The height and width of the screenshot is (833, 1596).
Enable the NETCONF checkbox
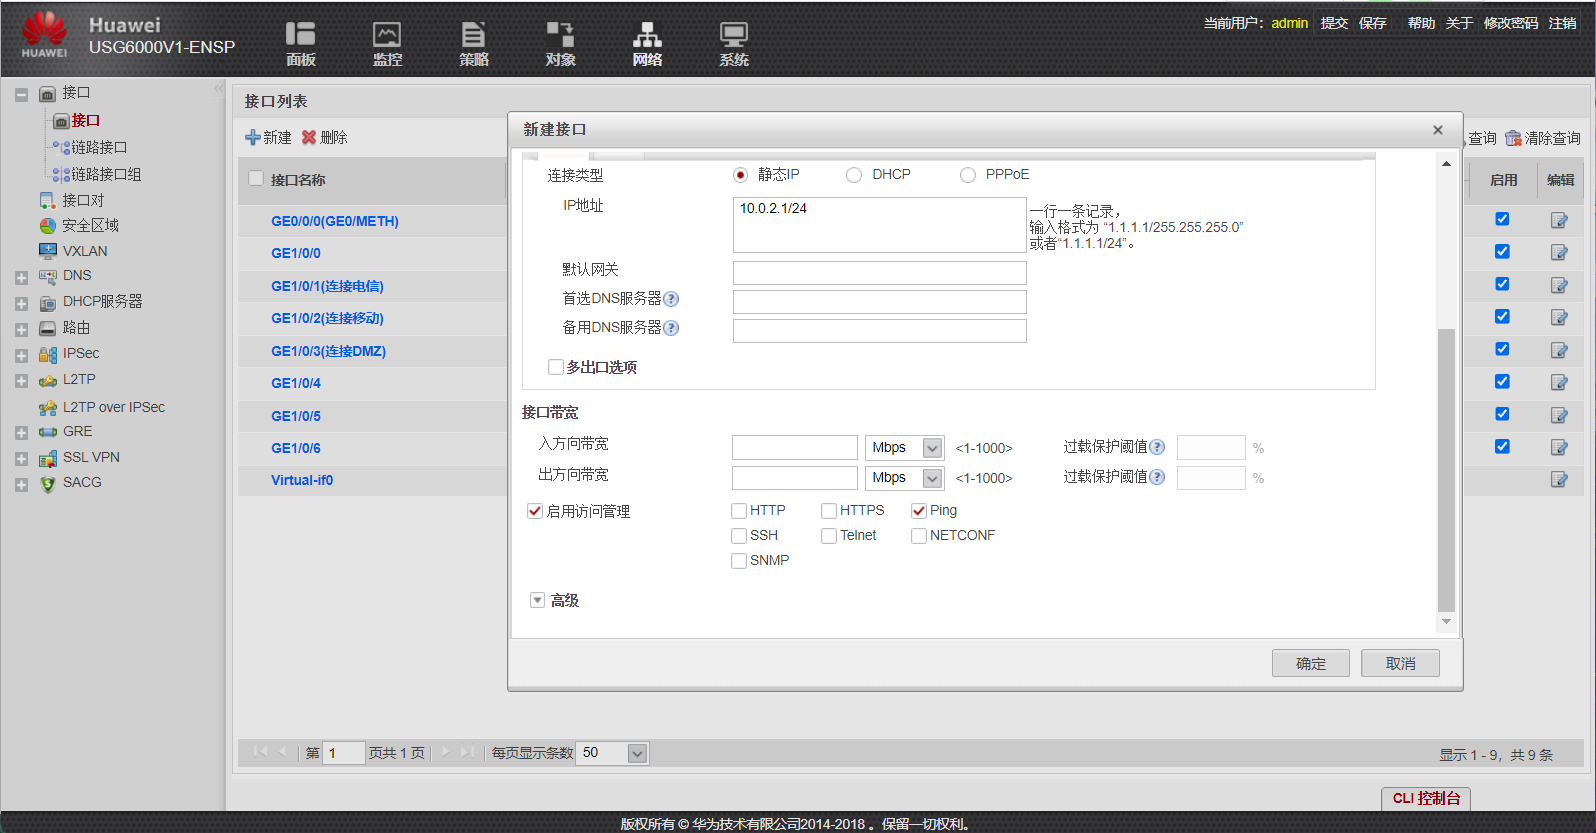point(919,536)
